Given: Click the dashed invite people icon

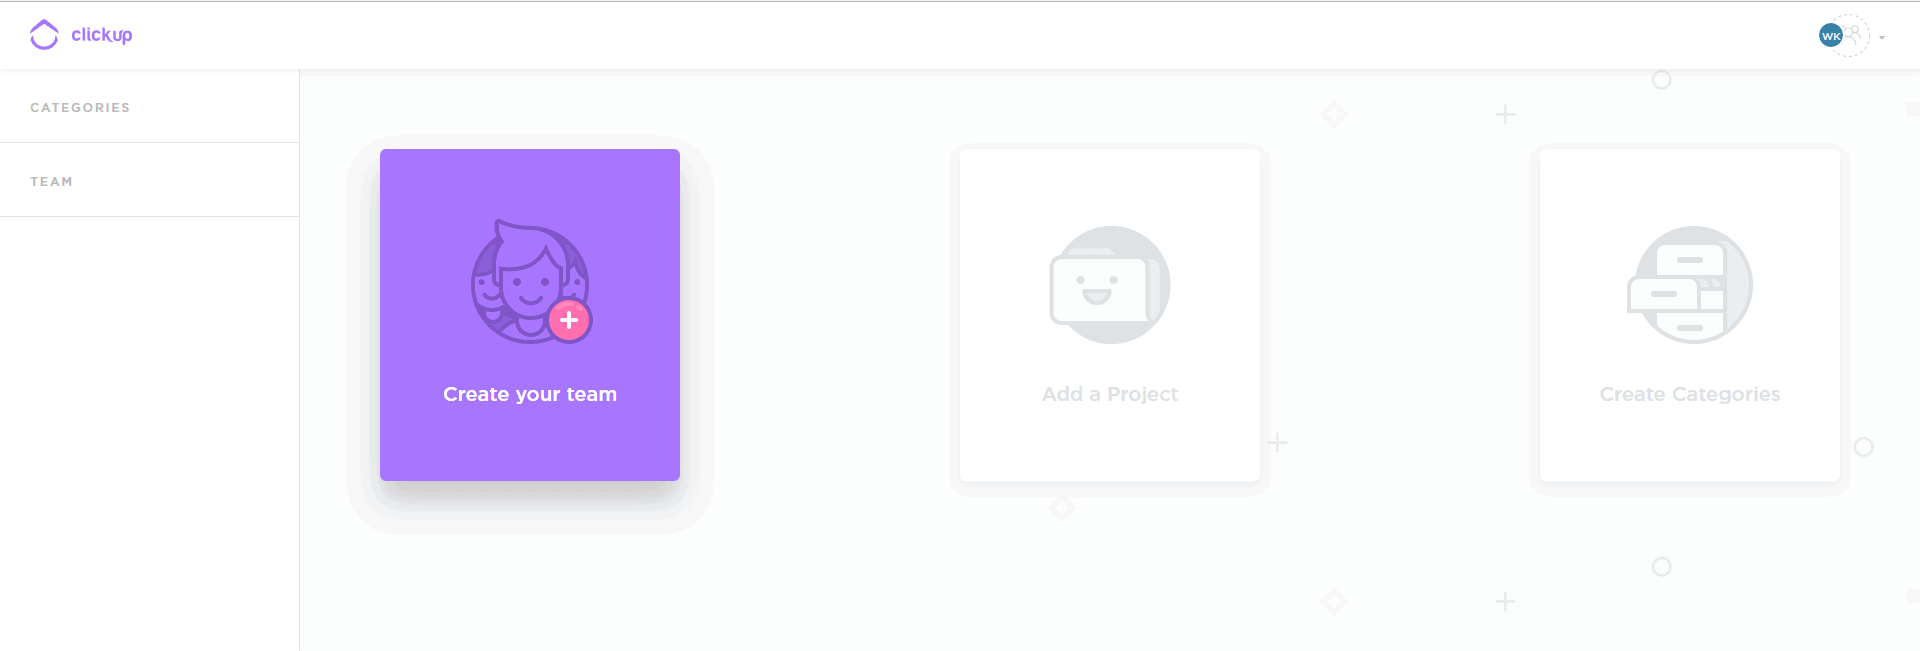Looking at the screenshot, I should (1852, 35).
